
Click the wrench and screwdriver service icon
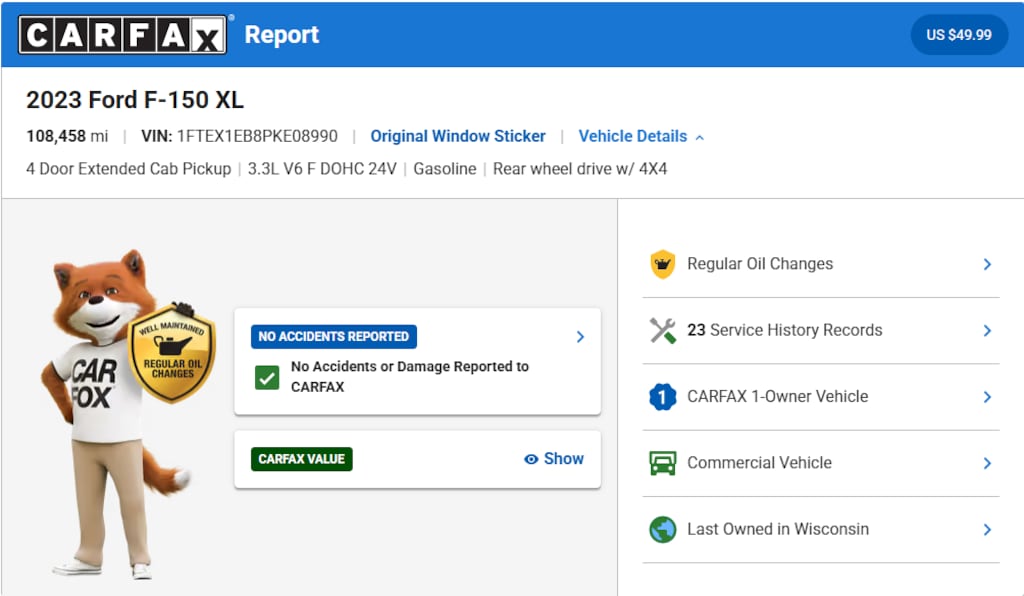point(663,330)
